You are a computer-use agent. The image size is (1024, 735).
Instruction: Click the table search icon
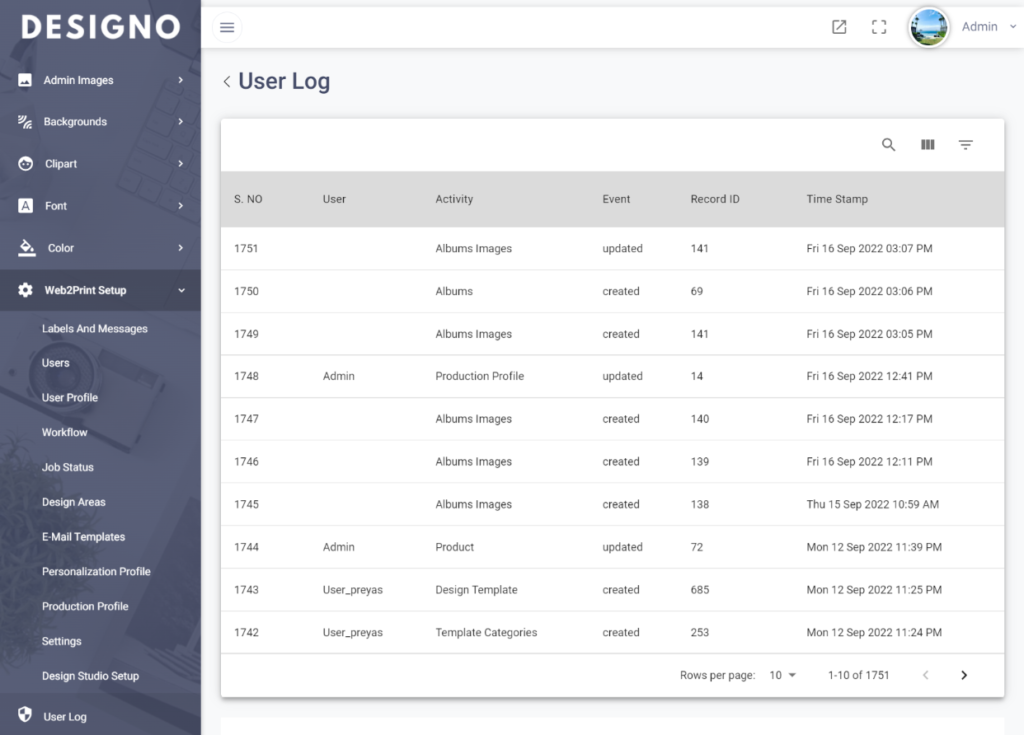[x=888, y=144]
